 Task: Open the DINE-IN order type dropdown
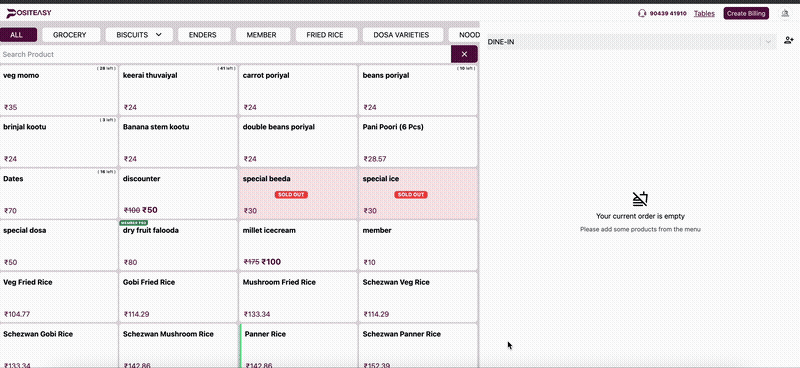coord(632,42)
